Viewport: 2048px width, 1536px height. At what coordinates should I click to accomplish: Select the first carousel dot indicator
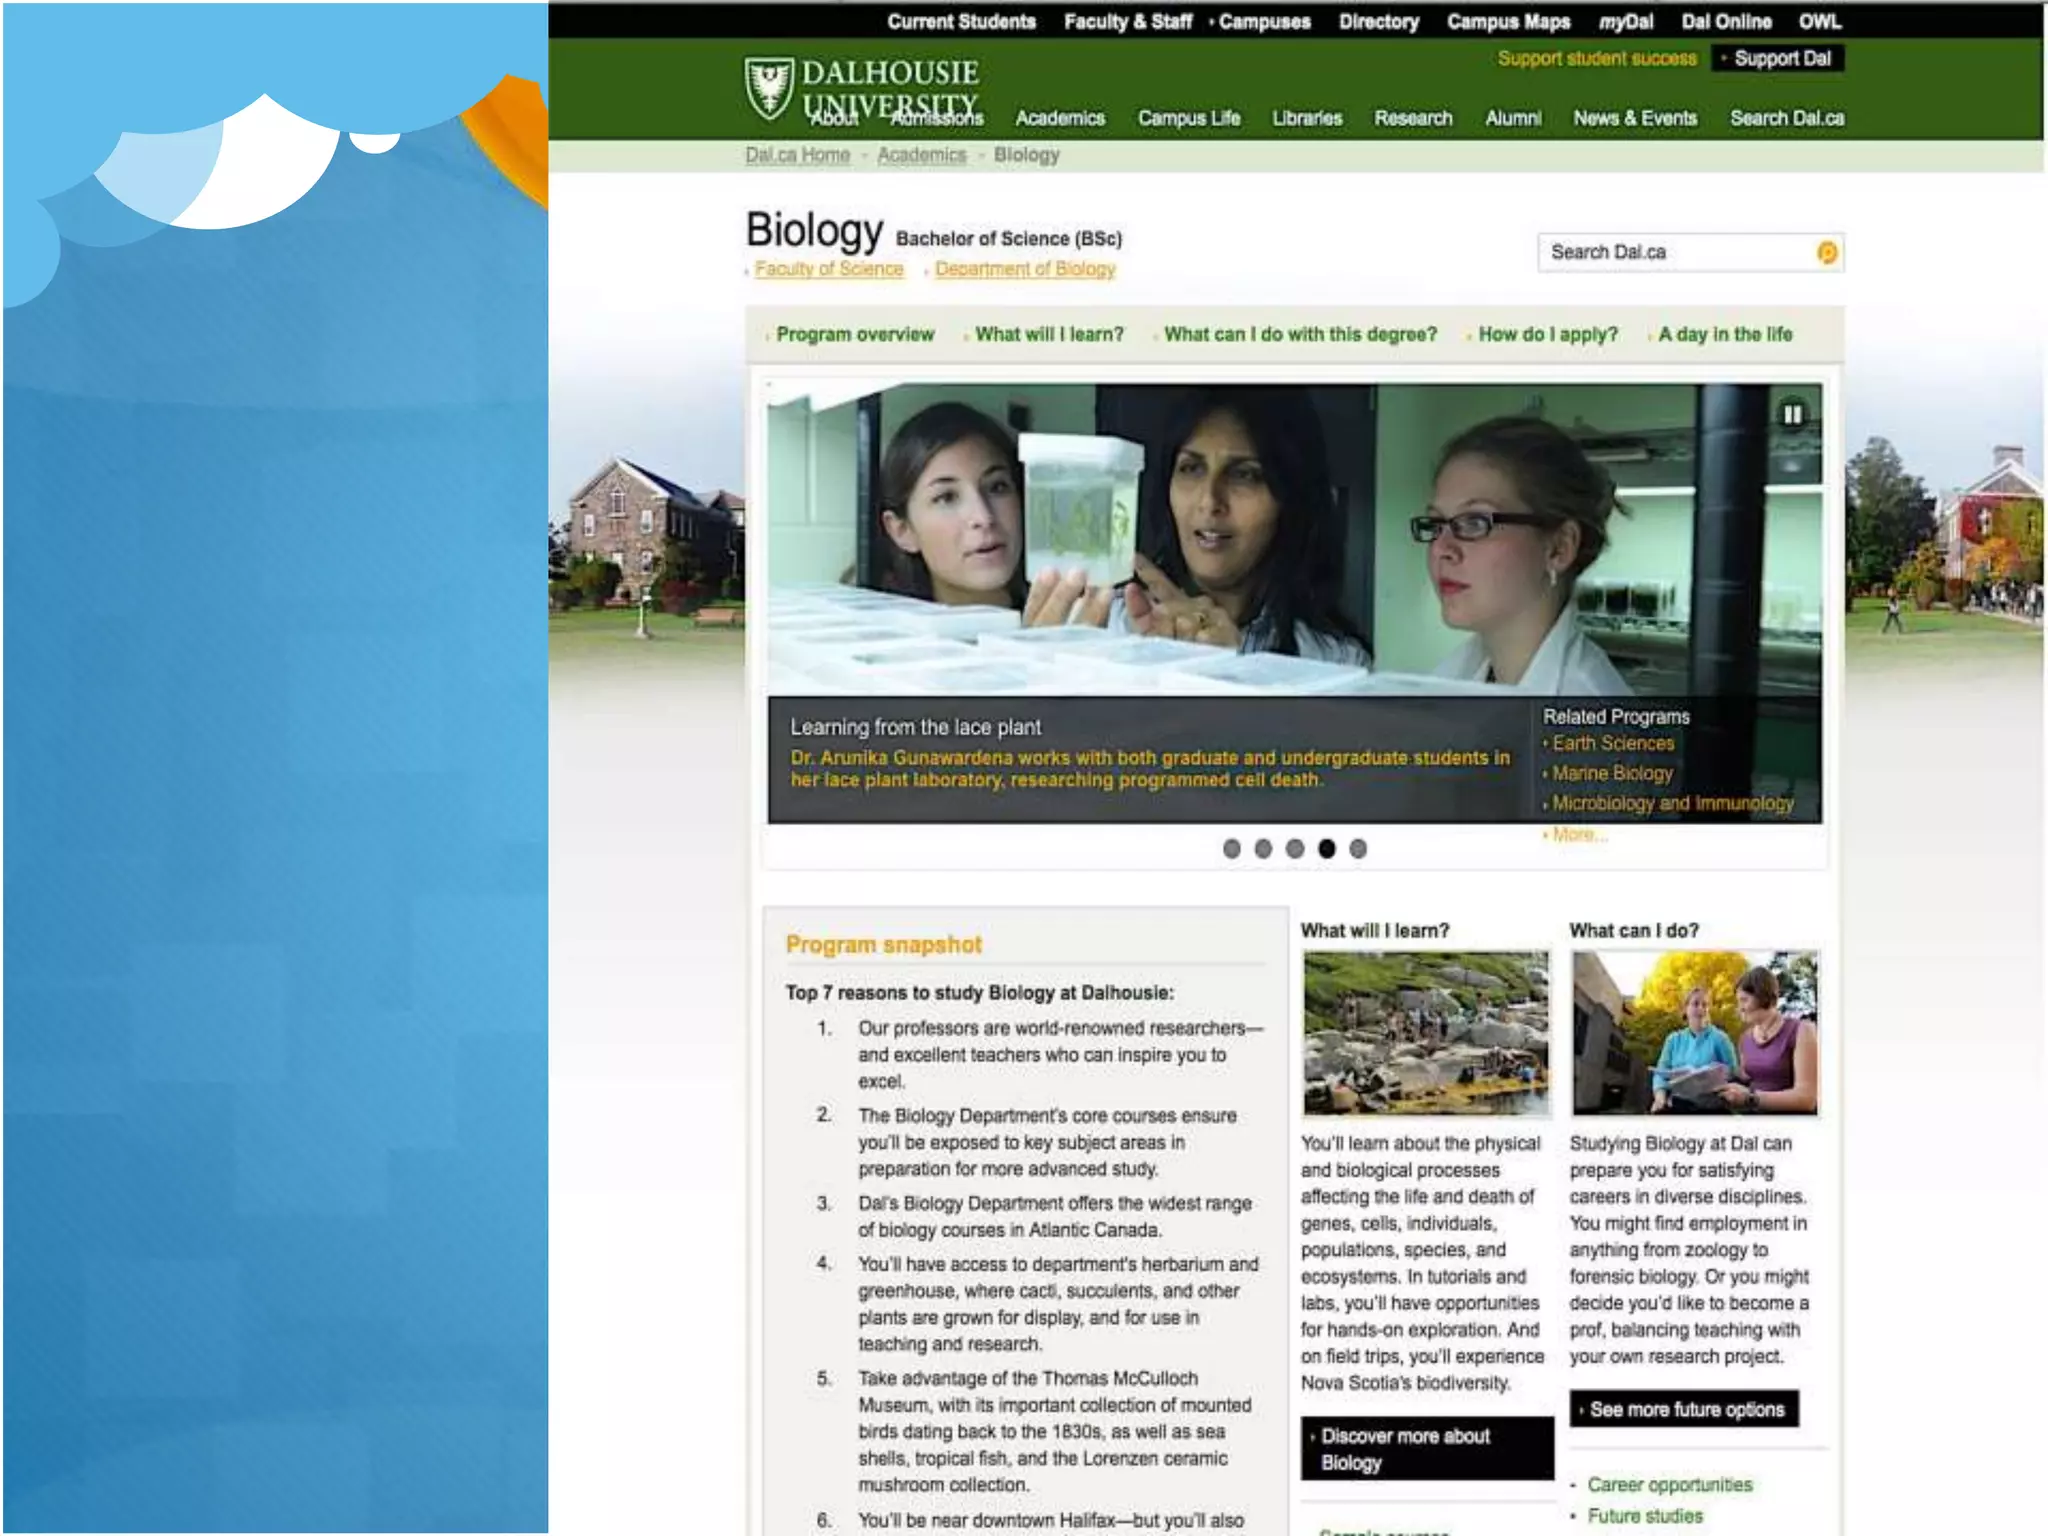(1232, 849)
